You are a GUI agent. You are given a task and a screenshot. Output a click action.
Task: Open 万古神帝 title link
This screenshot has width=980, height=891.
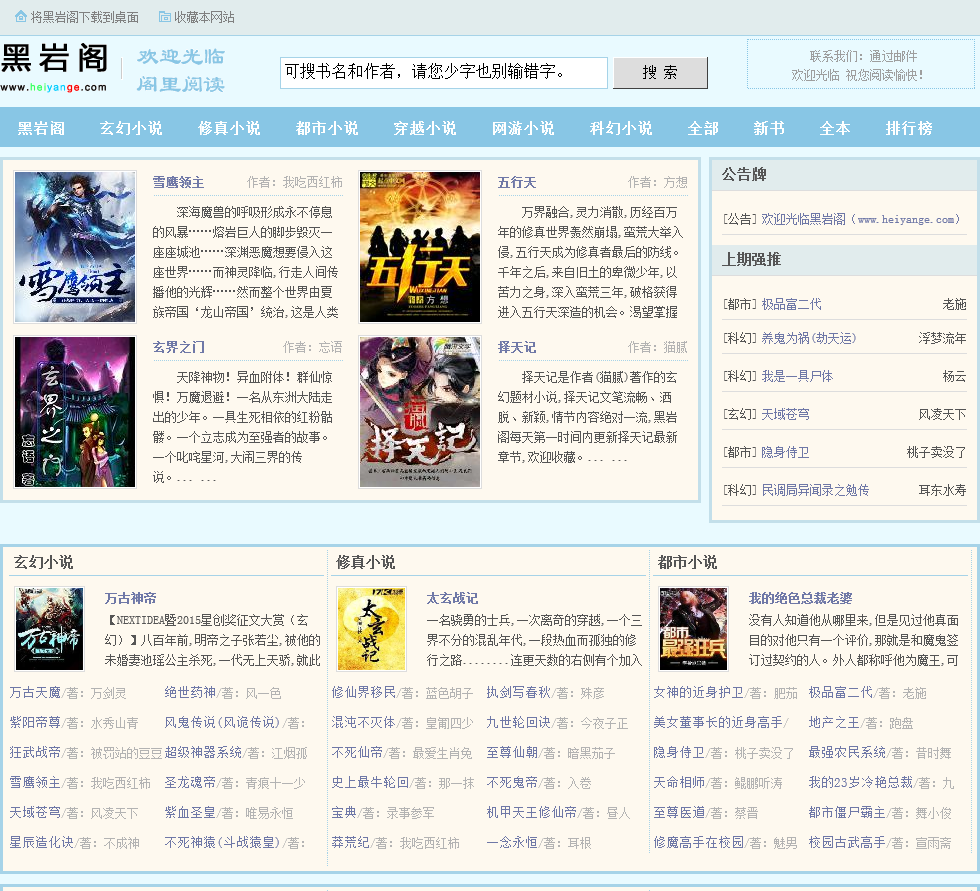pyautogui.click(x=131, y=598)
